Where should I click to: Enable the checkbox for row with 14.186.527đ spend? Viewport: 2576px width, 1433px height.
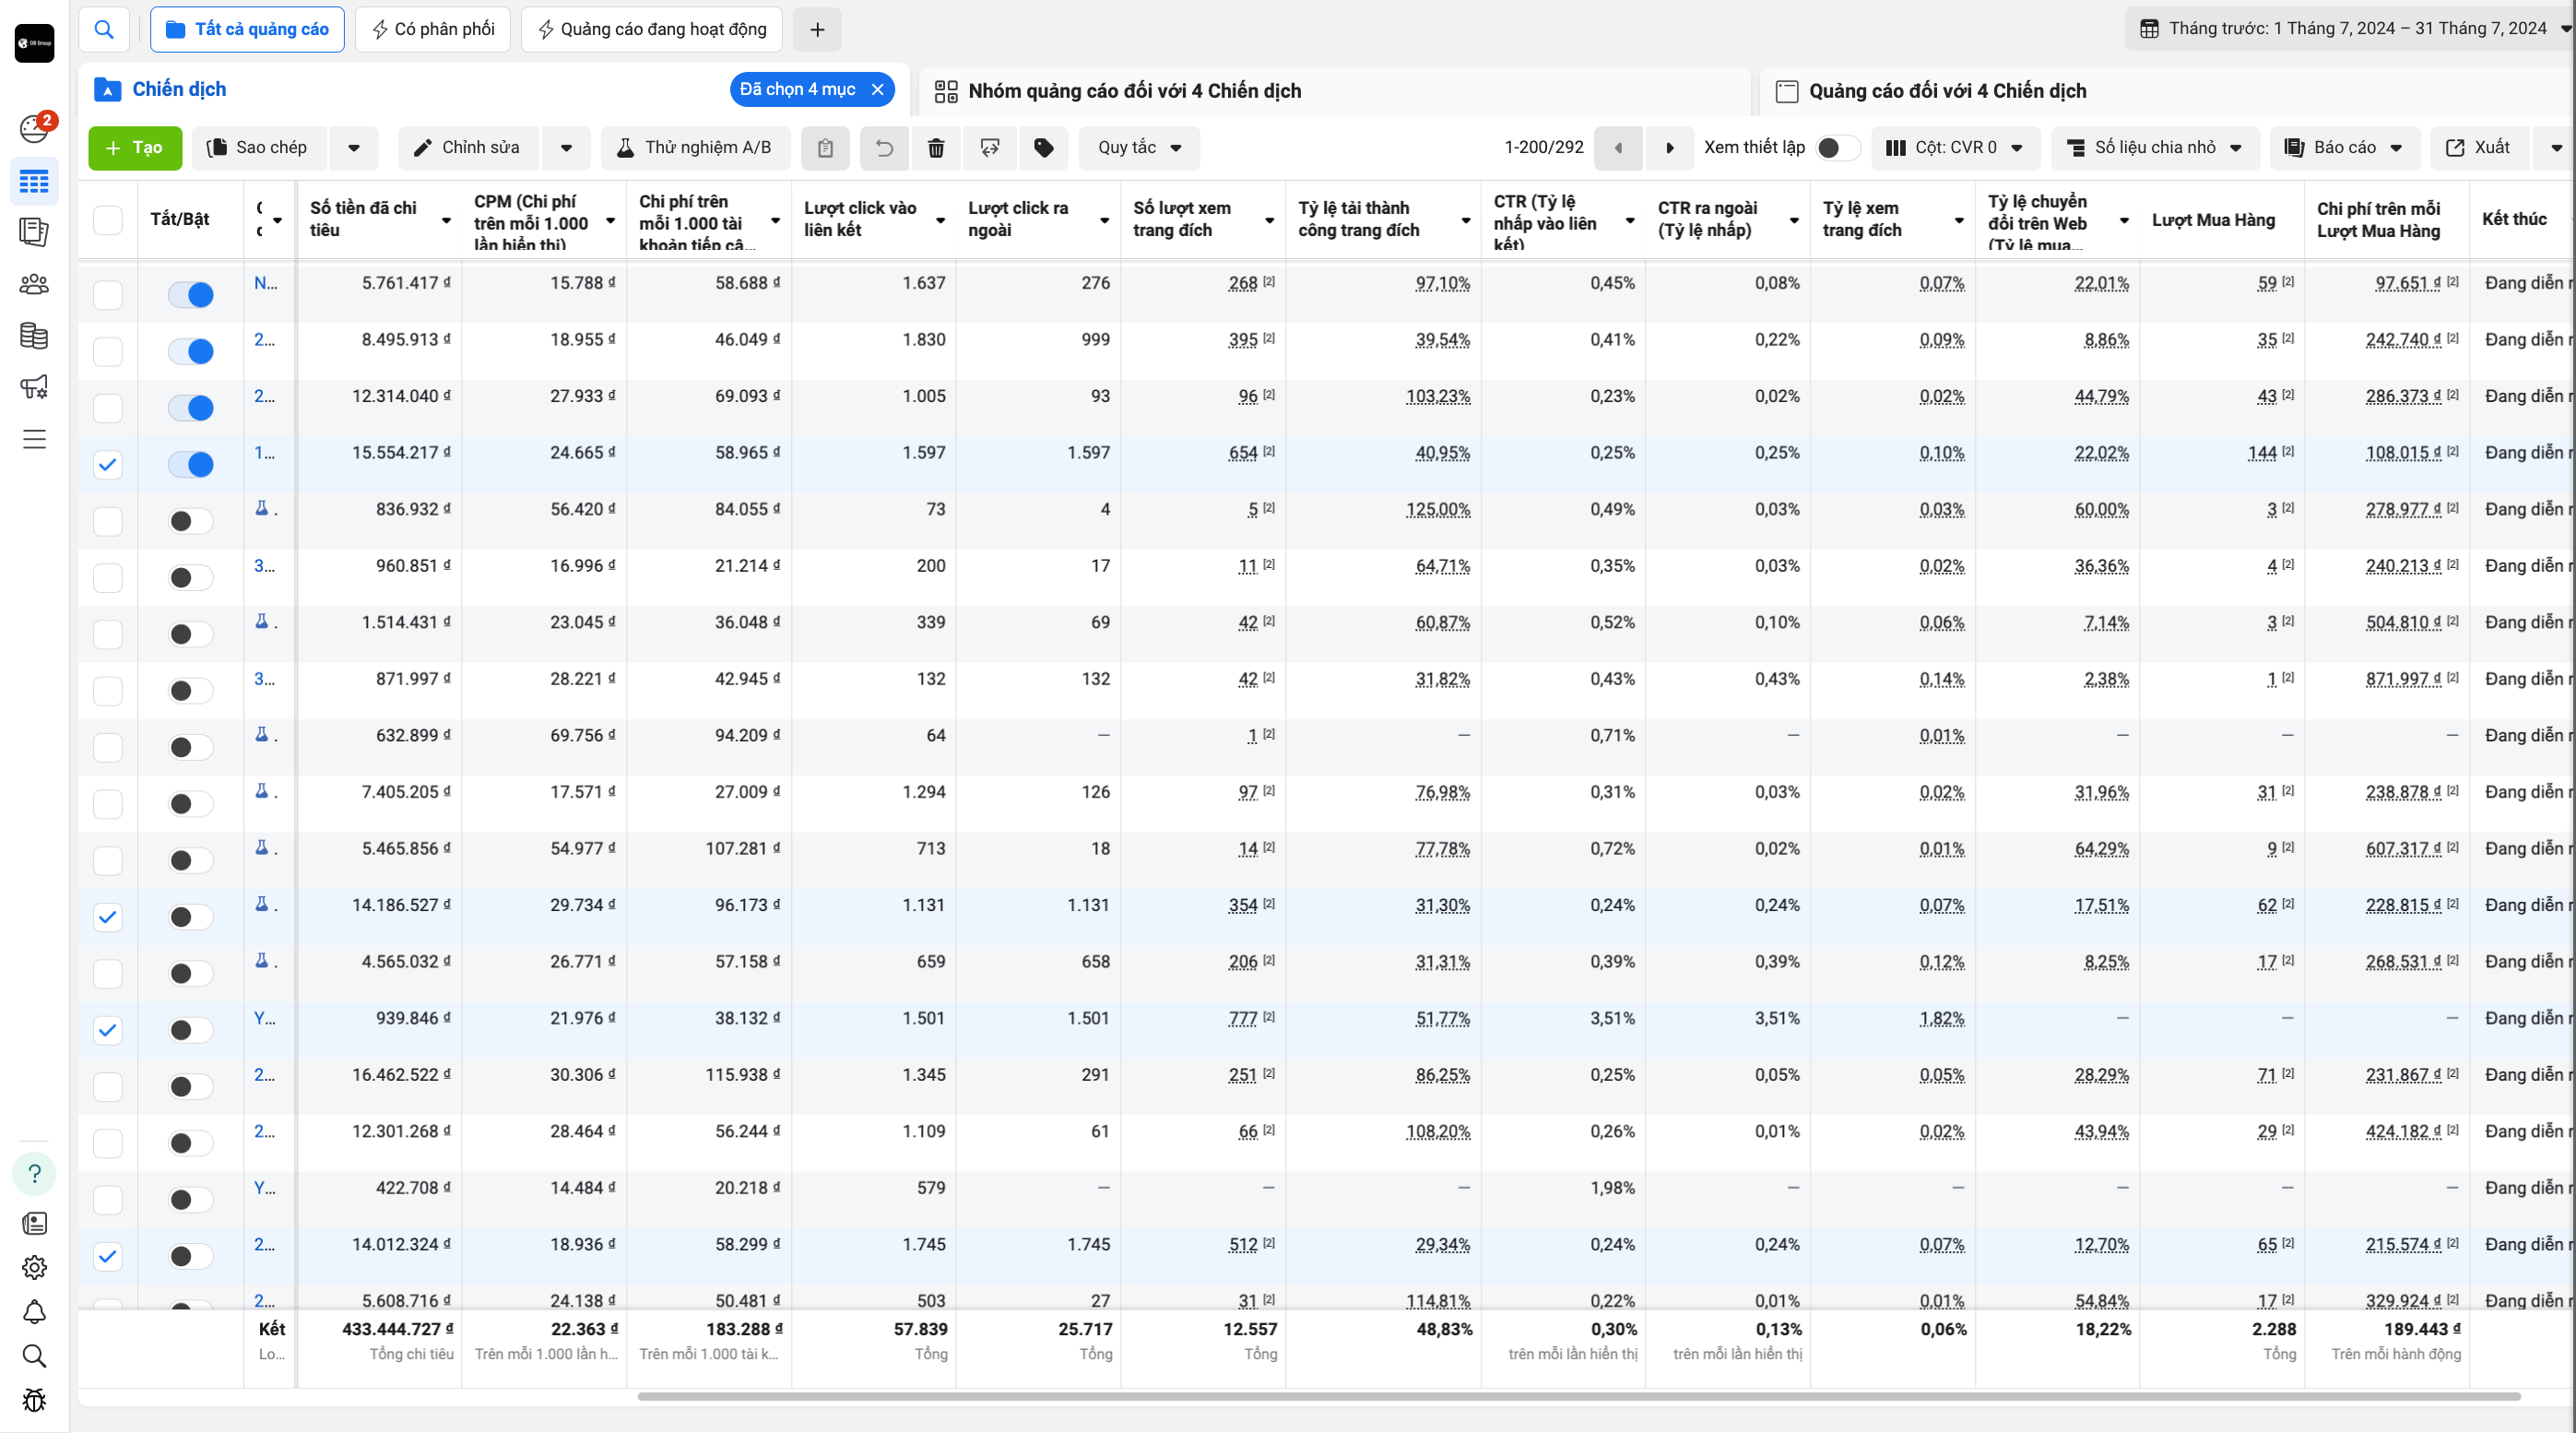point(110,916)
